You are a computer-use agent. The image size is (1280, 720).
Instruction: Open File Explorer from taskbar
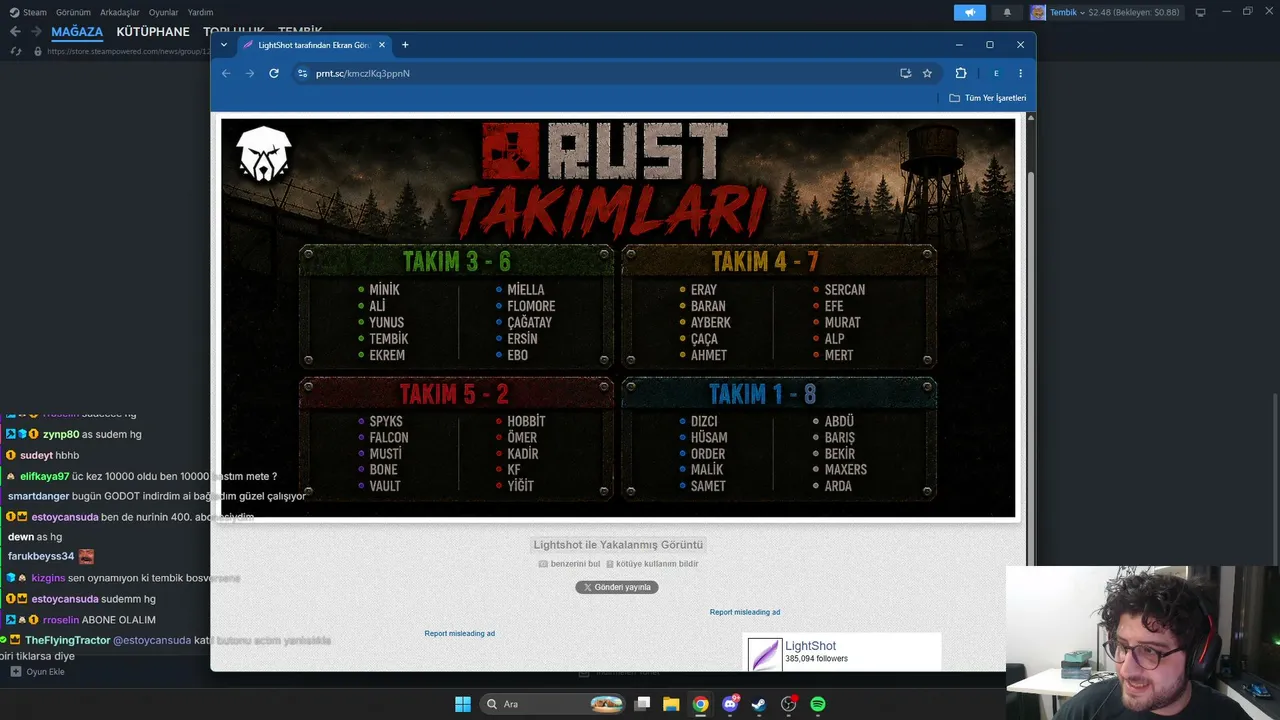coord(671,704)
